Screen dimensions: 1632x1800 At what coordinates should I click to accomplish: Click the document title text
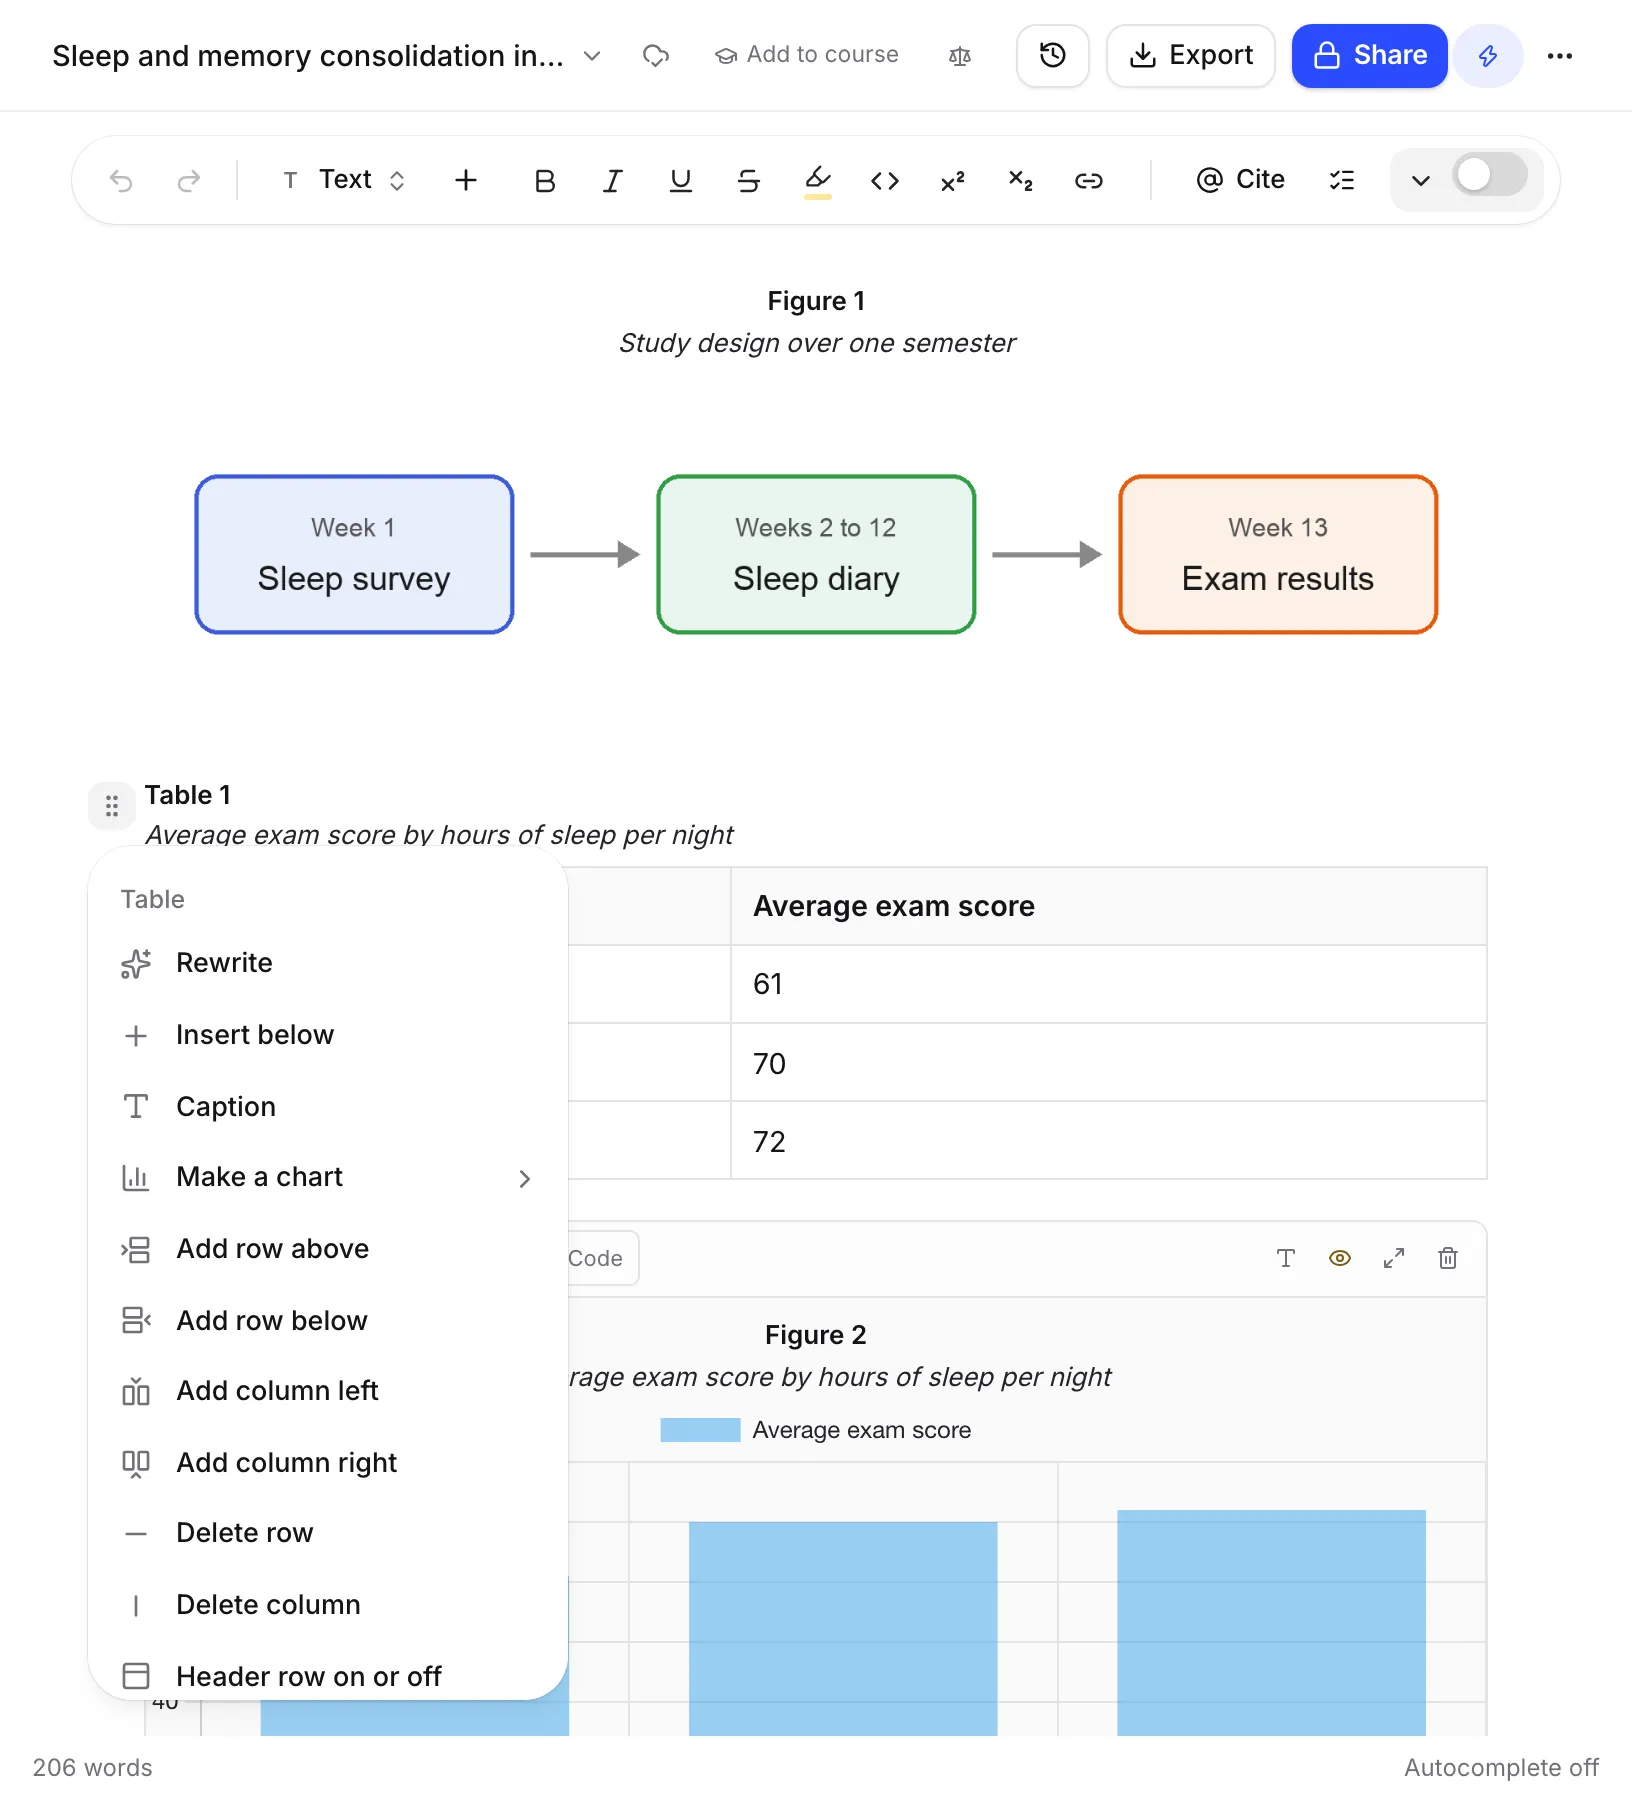click(307, 56)
